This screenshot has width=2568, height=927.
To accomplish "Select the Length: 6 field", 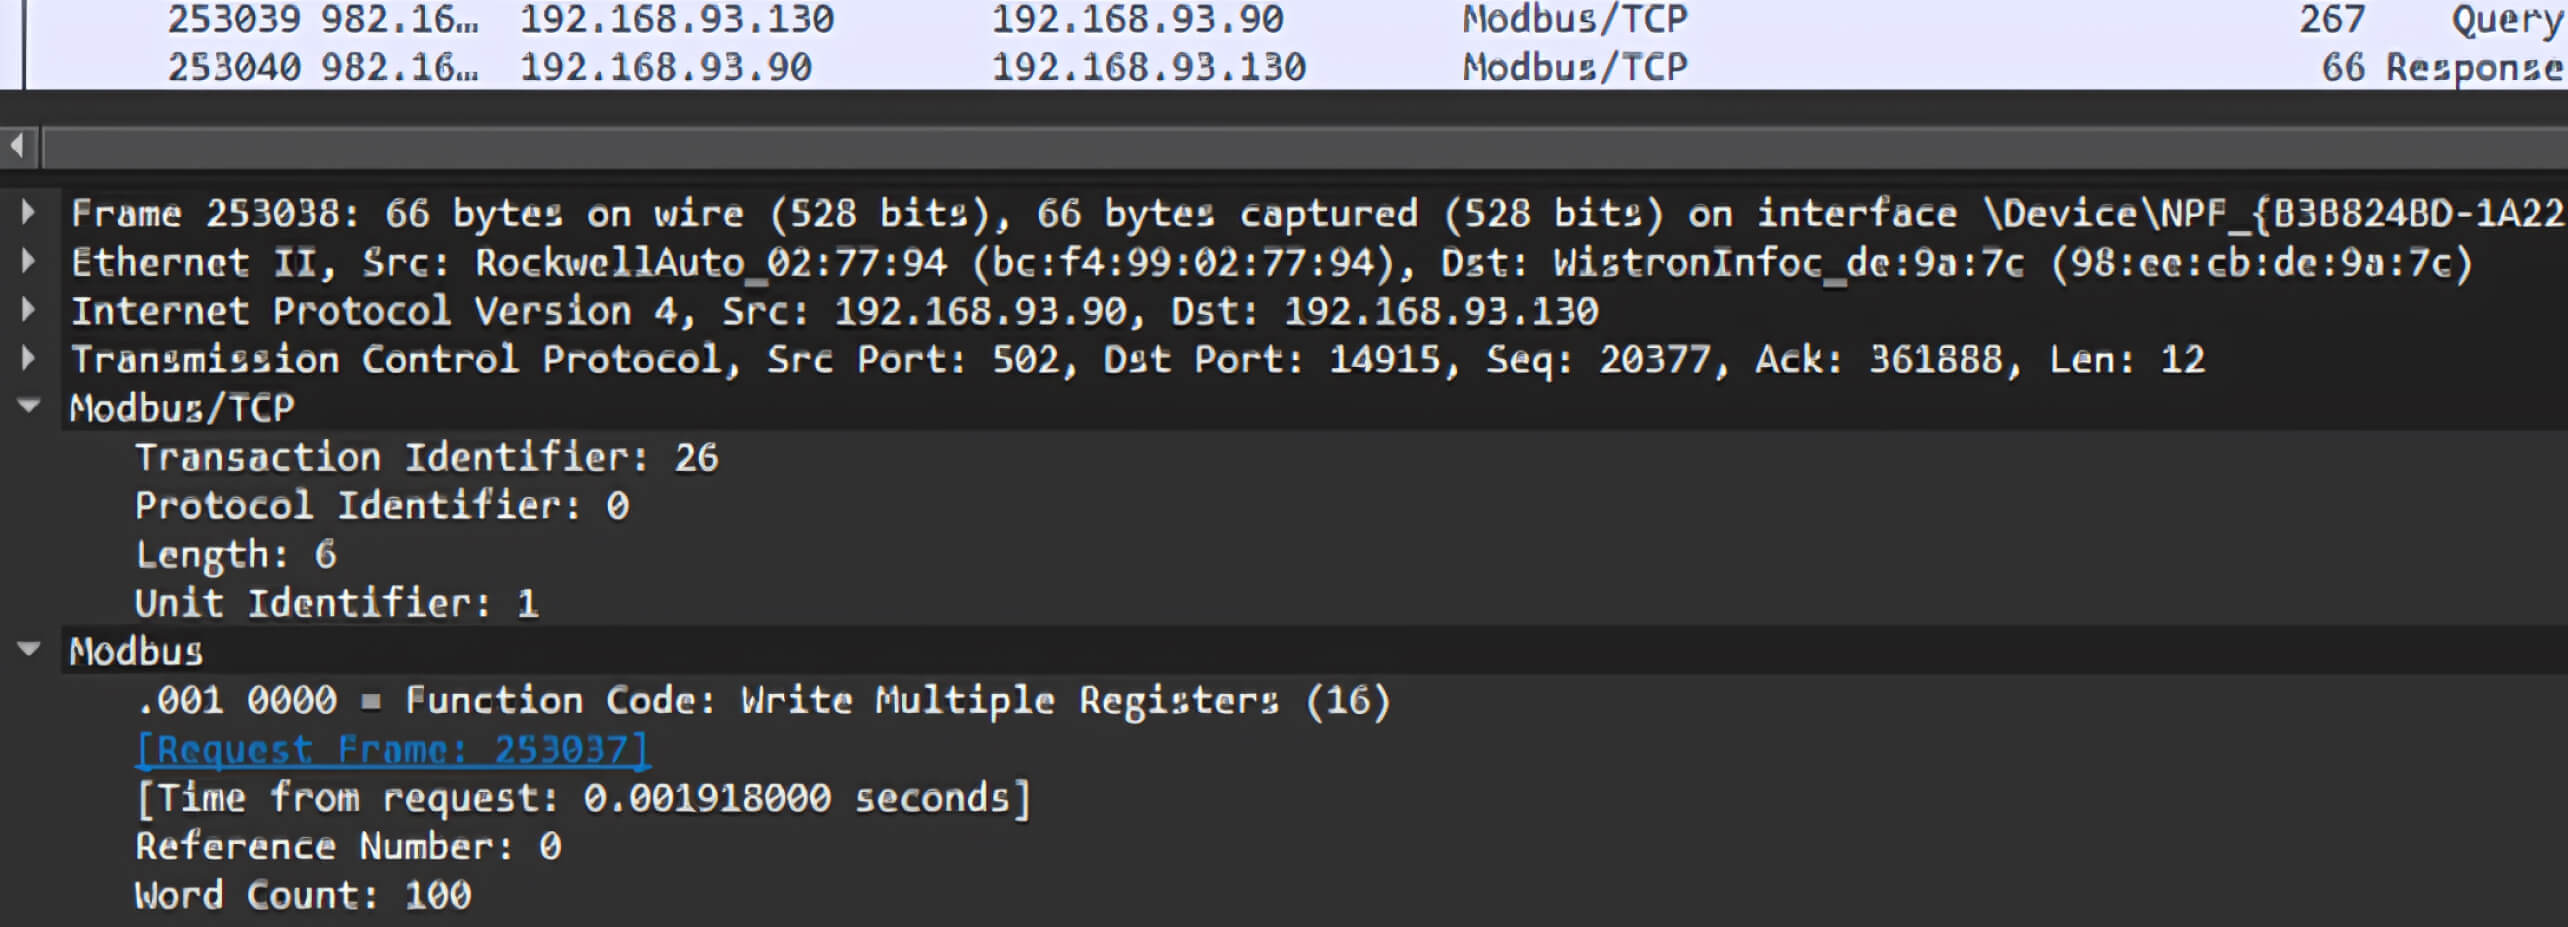I will pos(236,554).
